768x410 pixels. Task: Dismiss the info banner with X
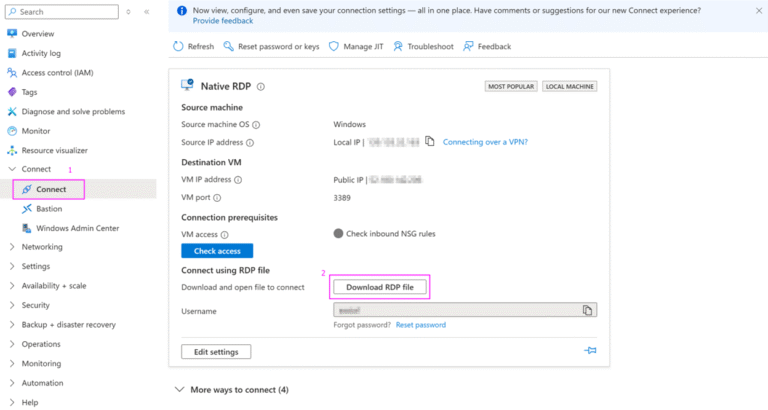point(759,11)
